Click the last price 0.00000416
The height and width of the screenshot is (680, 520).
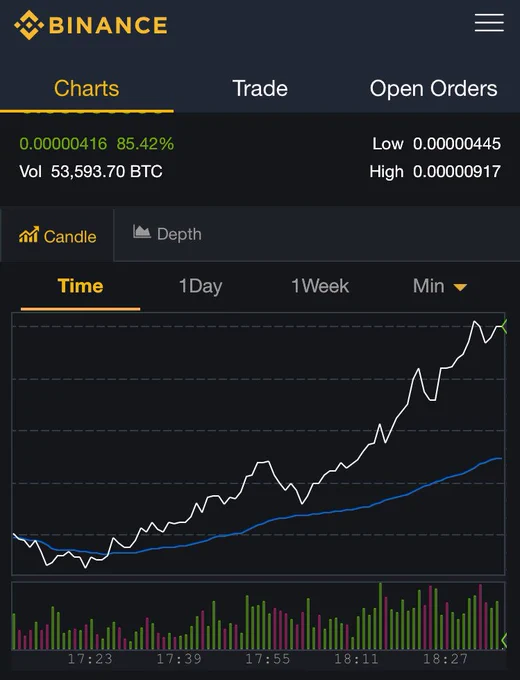coord(63,144)
